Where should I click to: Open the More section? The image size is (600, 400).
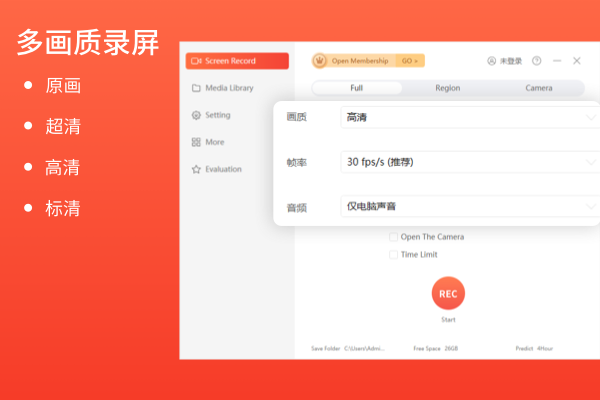click(x=208, y=142)
